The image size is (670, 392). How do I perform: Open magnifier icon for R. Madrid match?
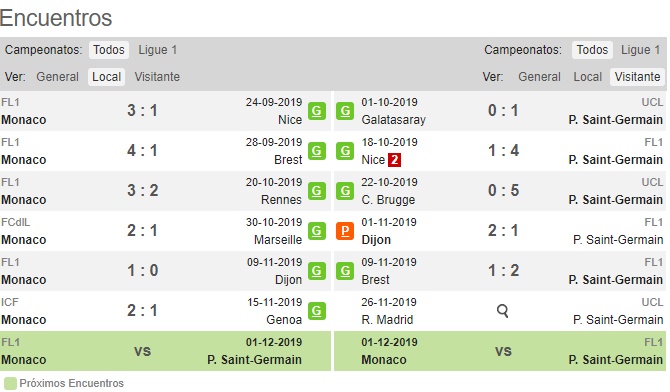tap(503, 311)
